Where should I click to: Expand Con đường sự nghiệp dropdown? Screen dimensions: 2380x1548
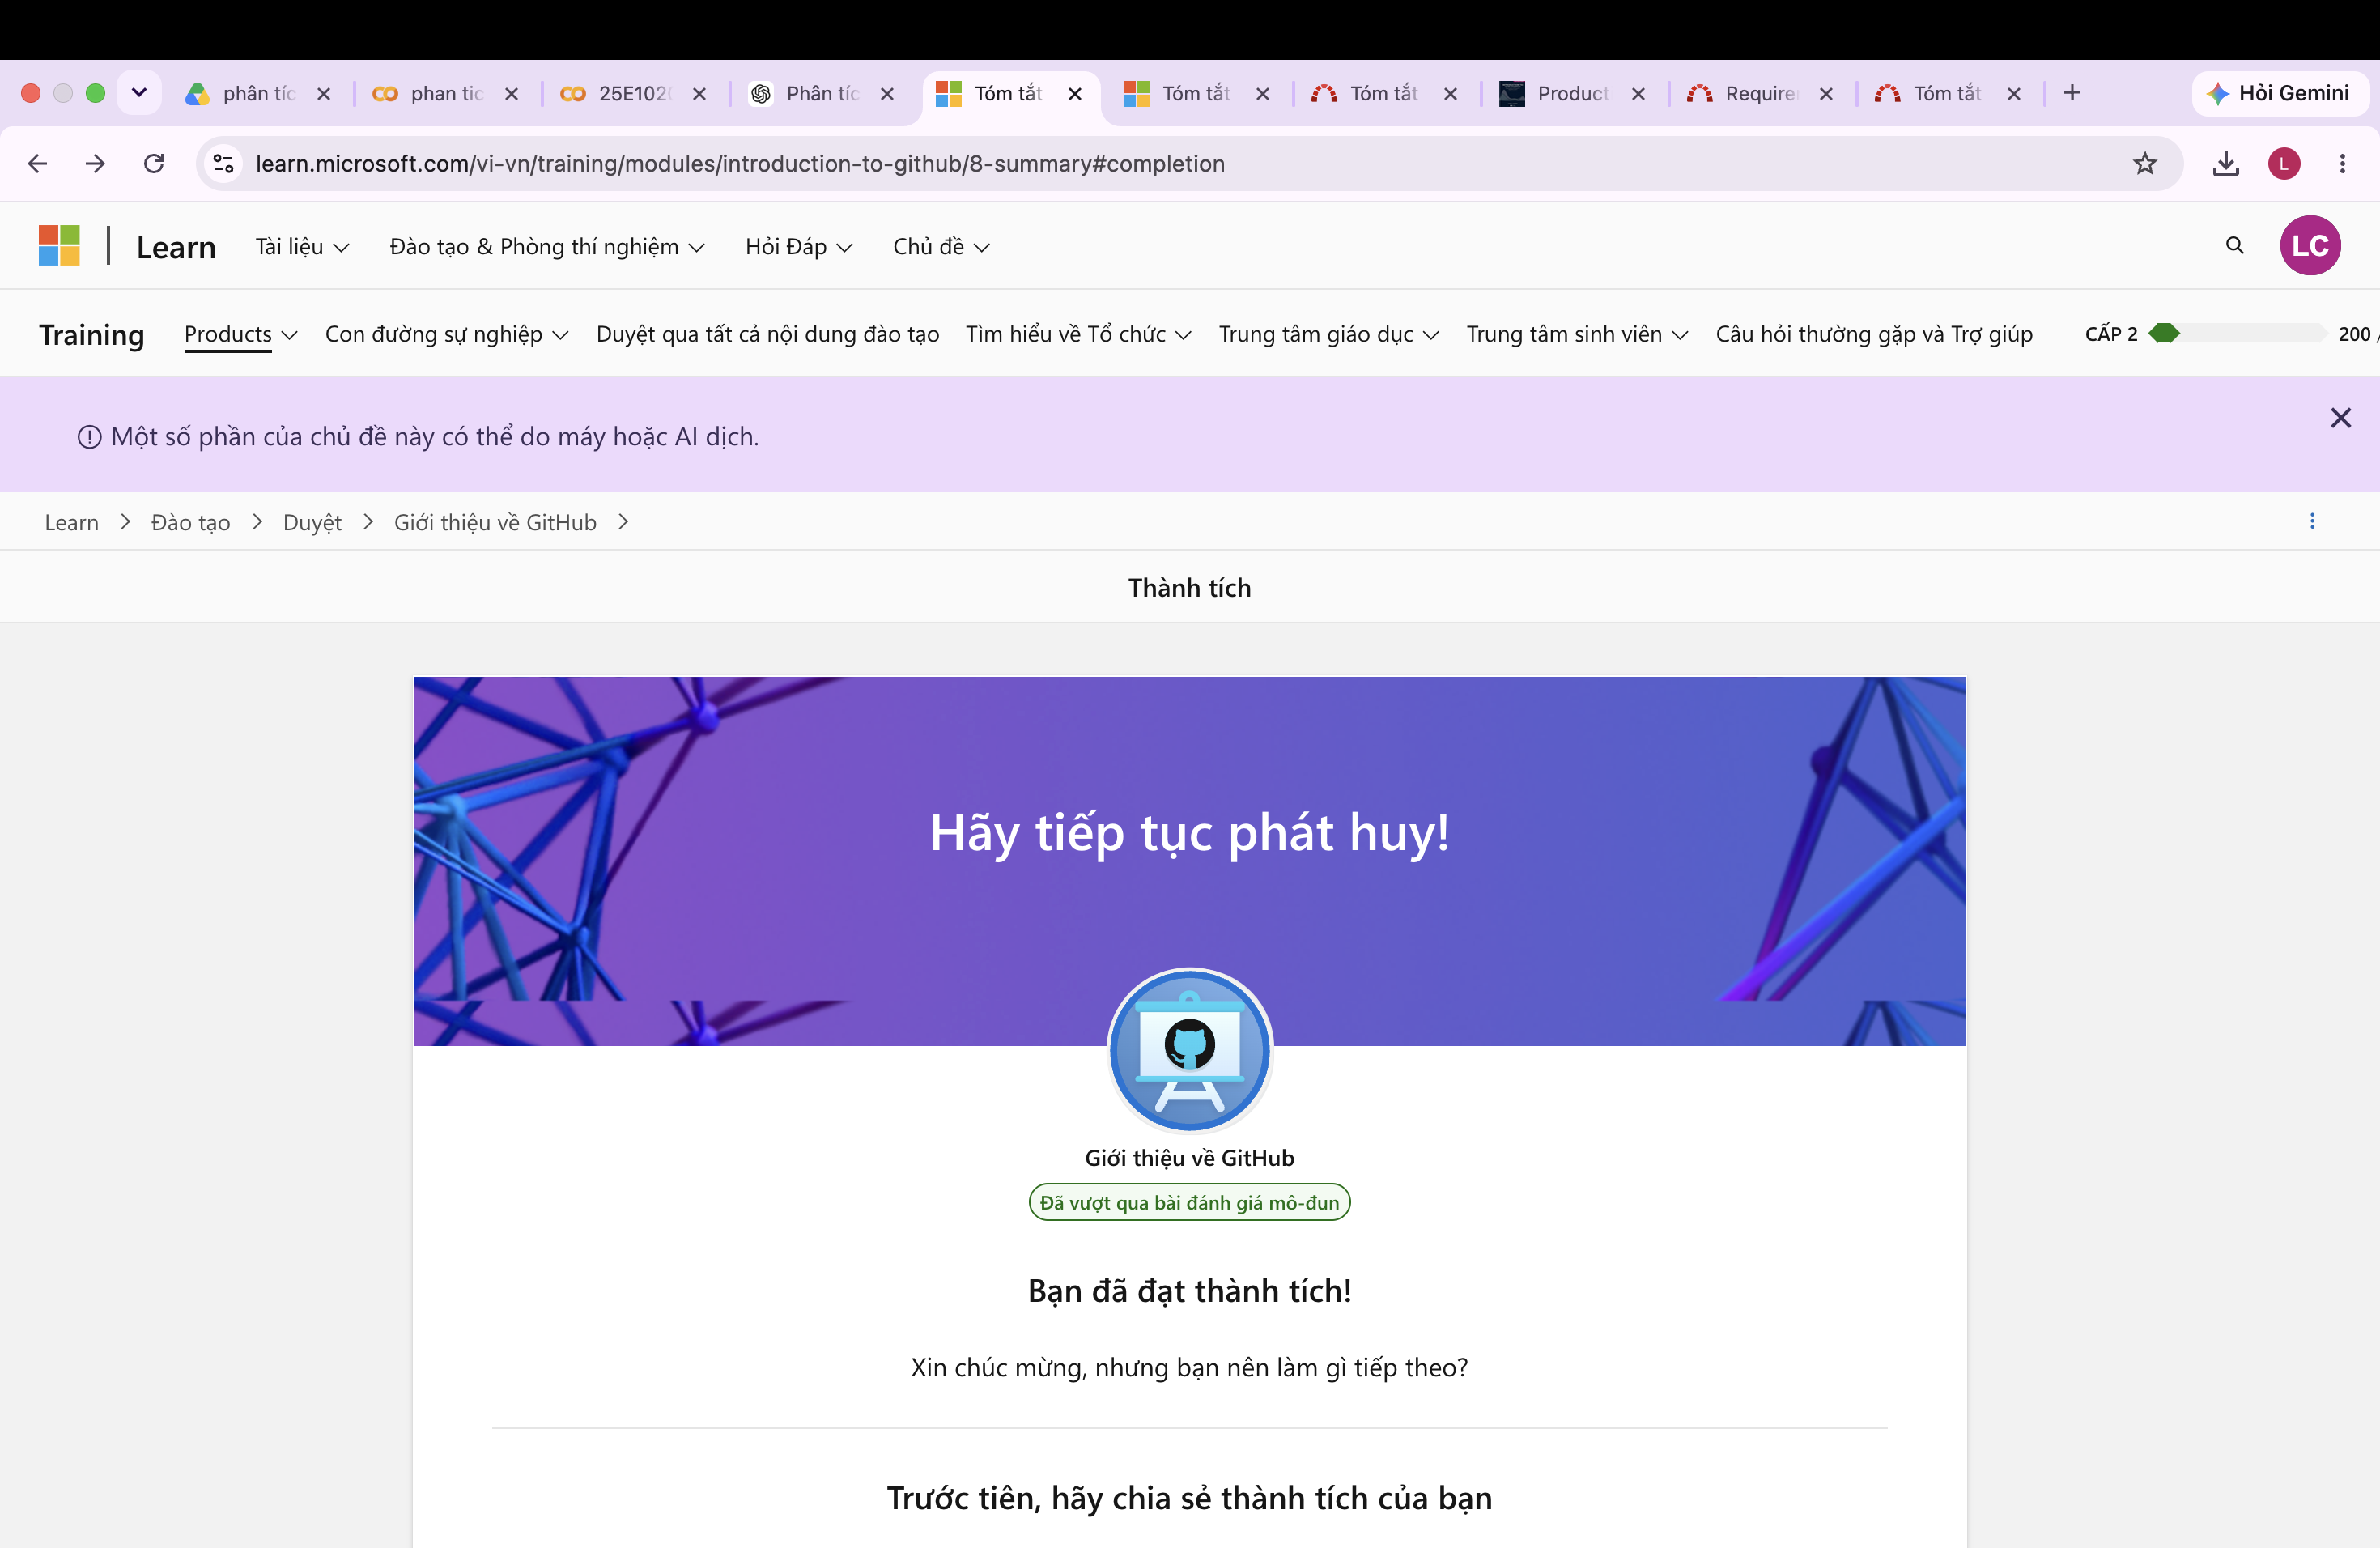click(446, 334)
